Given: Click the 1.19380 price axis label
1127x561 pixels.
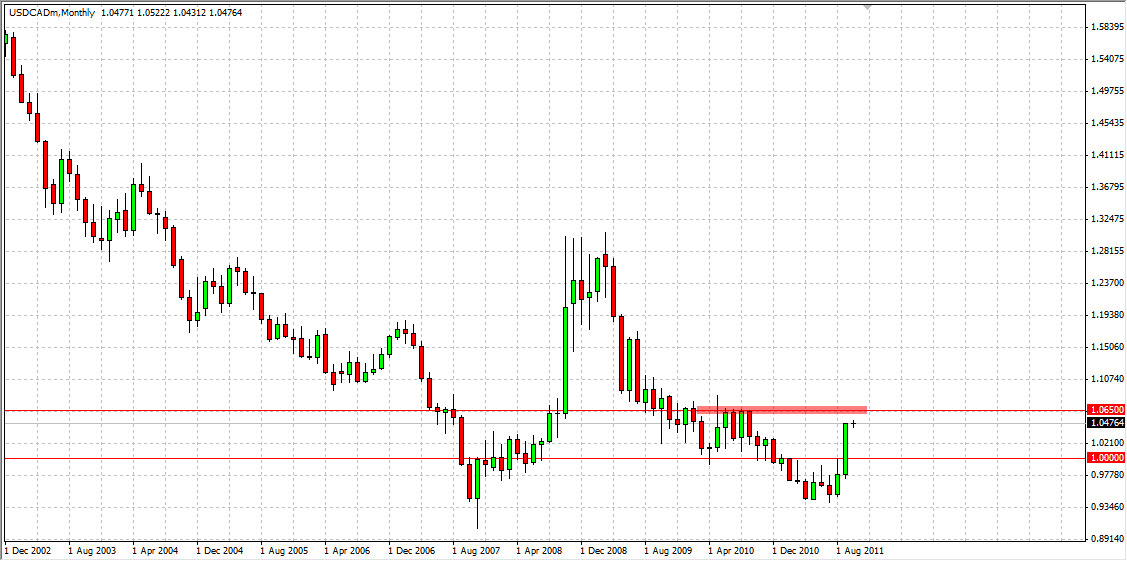Looking at the screenshot, I should (1107, 315).
